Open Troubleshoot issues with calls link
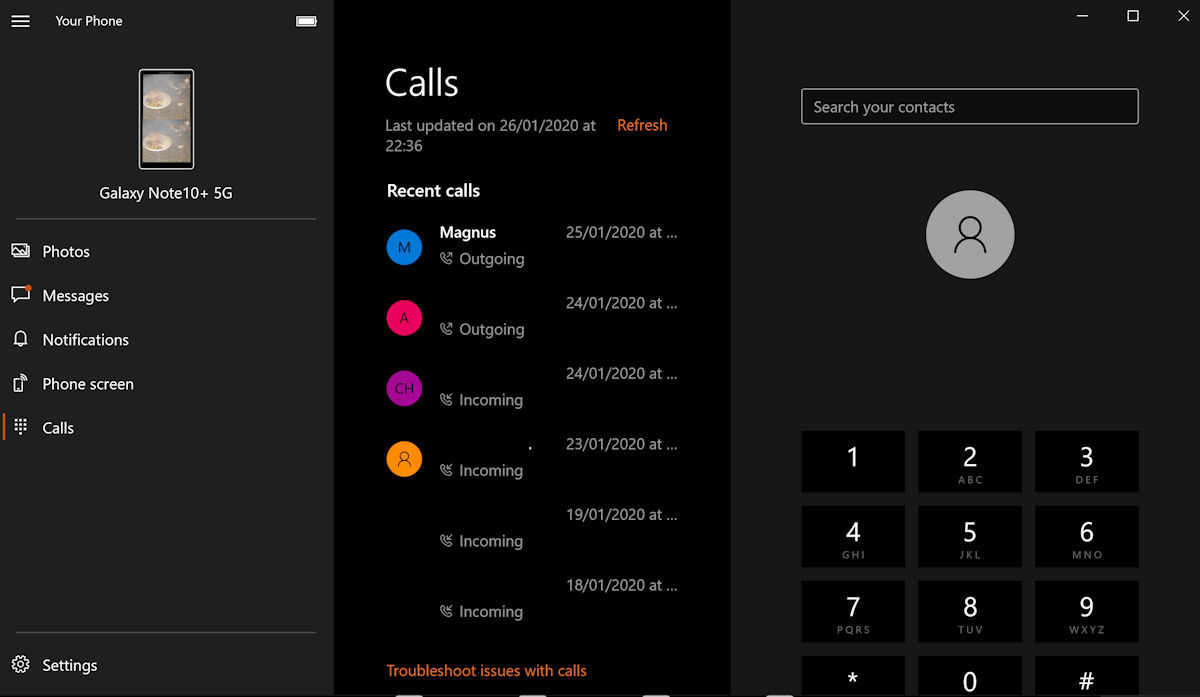This screenshot has height=697, width=1200. pyautogui.click(x=486, y=671)
